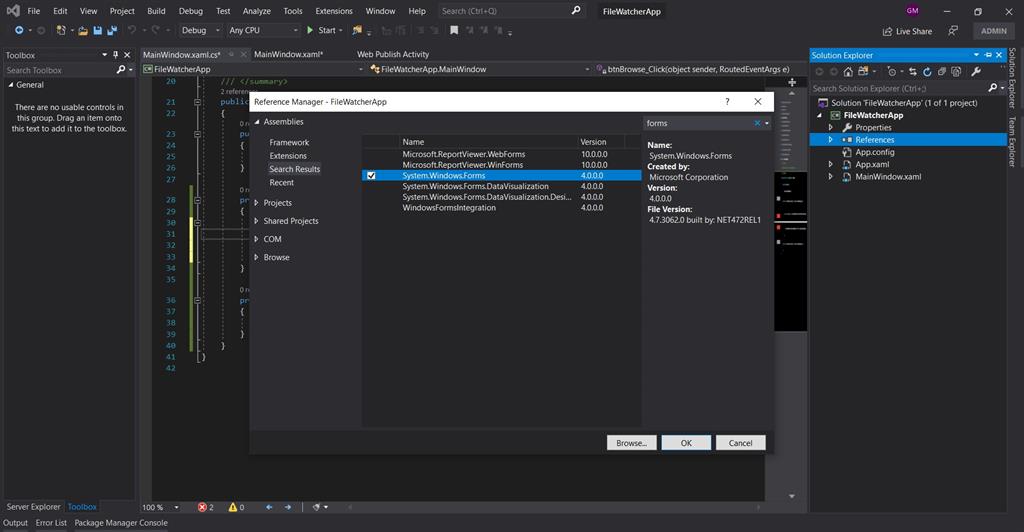Switch to the MainWindow.xaml* tab
The width and height of the screenshot is (1024, 532).
pyautogui.click(x=288, y=54)
